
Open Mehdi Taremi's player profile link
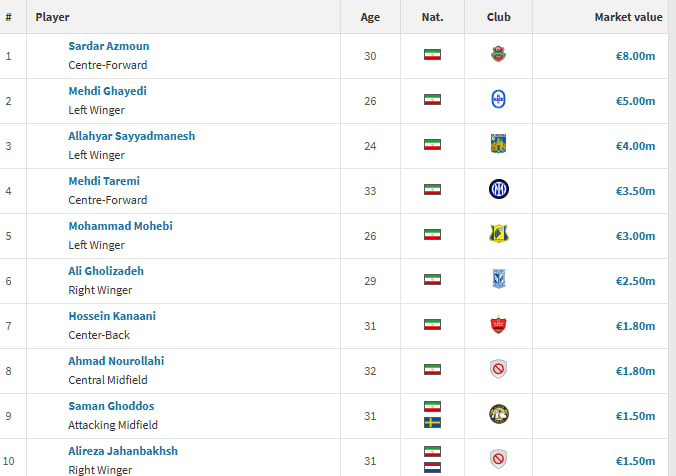(x=104, y=181)
